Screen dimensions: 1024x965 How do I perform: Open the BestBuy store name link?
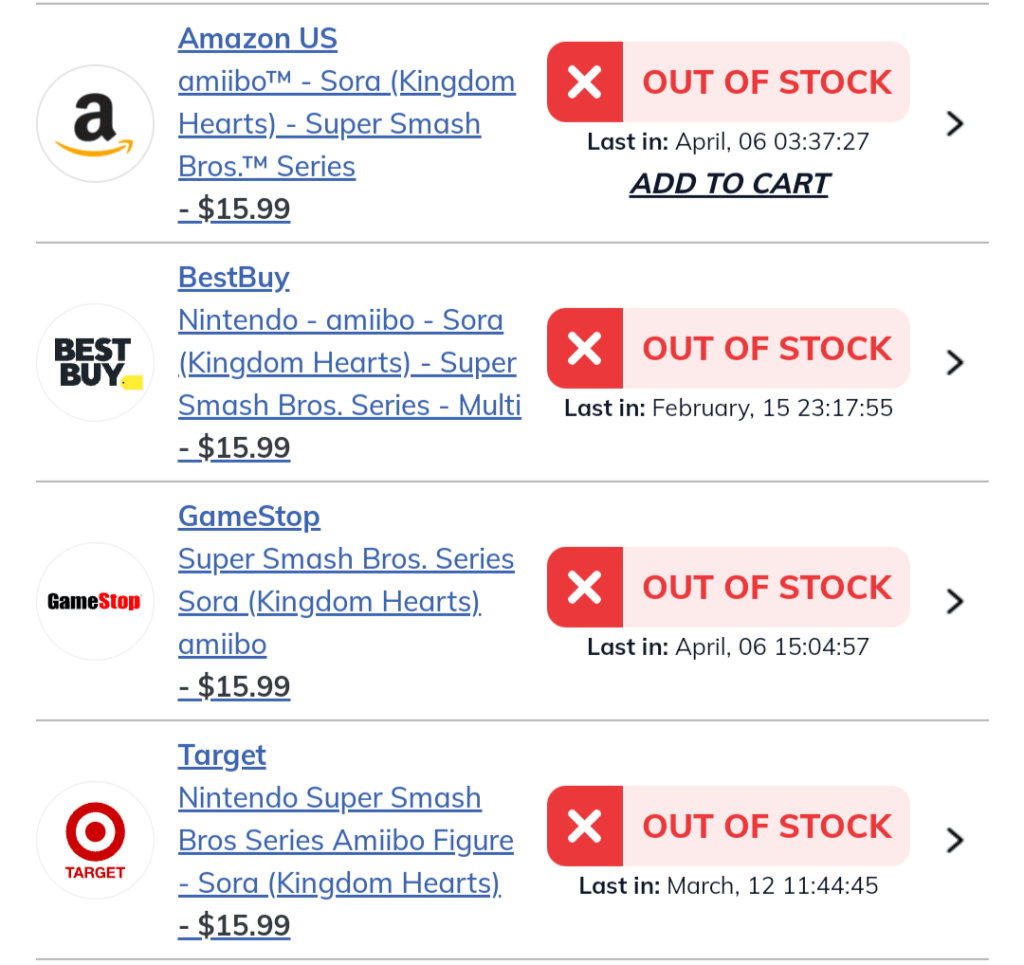point(233,277)
